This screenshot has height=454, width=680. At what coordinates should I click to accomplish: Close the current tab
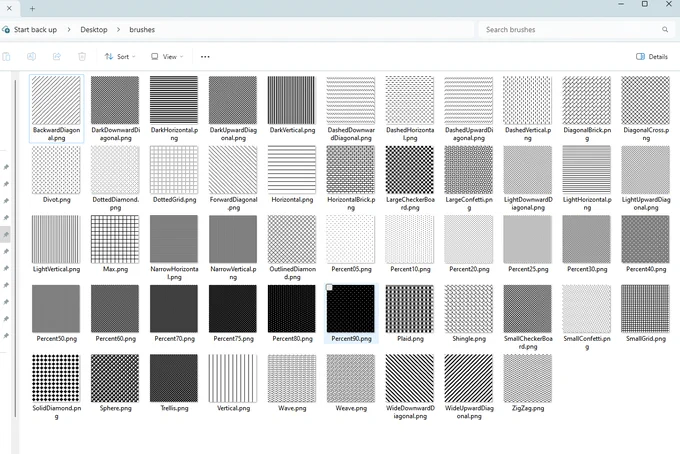tap(9, 8)
